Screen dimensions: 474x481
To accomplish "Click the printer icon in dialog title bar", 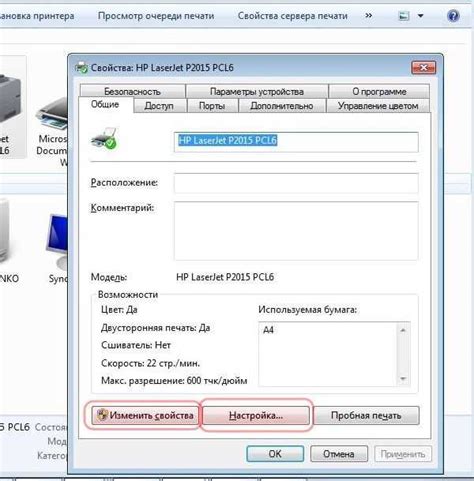I will pyautogui.click(x=81, y=68).
